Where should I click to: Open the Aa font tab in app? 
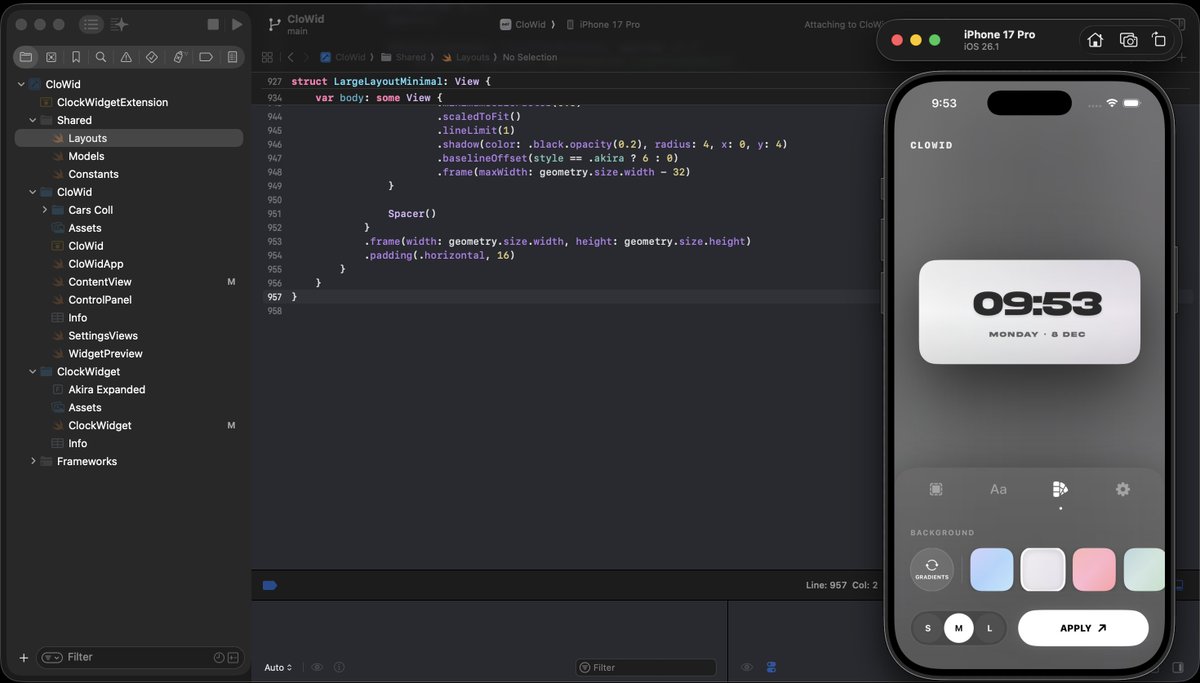coord(998,489)
